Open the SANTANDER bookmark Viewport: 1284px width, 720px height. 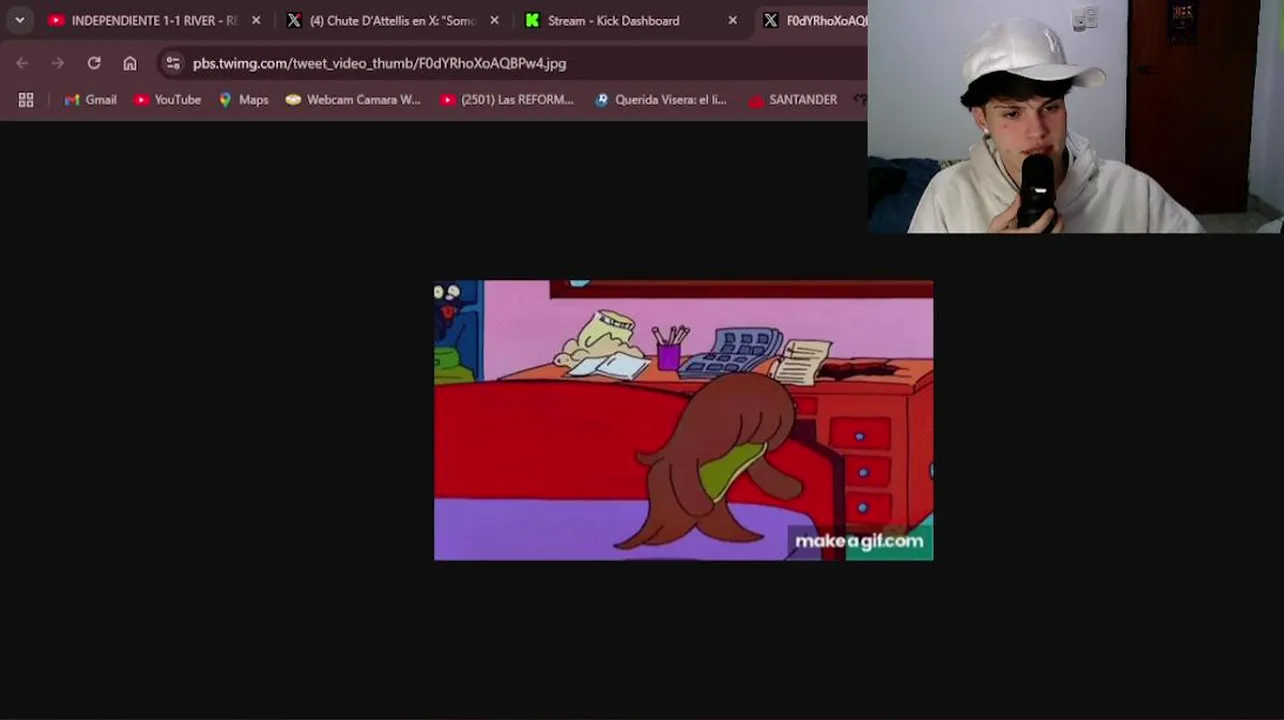coord(793,100)
